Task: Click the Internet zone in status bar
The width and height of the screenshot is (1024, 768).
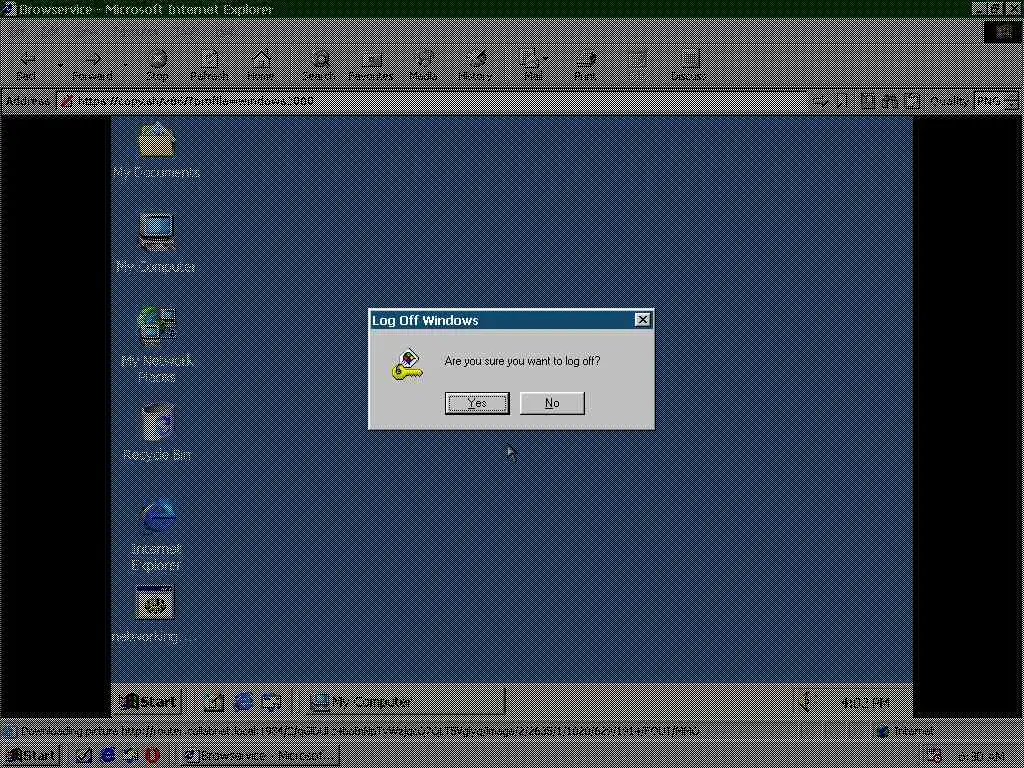Action: [x=905, y=731]
